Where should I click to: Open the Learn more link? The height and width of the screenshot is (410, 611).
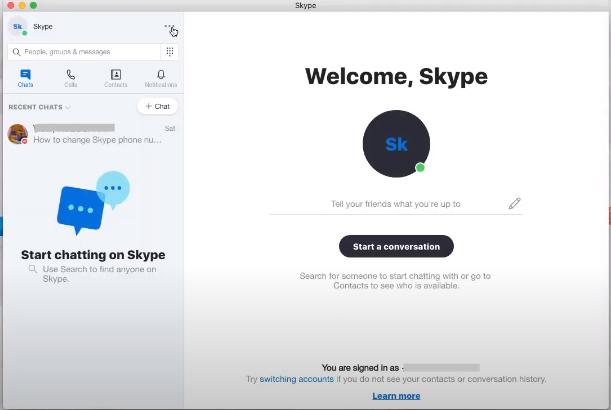396,396
